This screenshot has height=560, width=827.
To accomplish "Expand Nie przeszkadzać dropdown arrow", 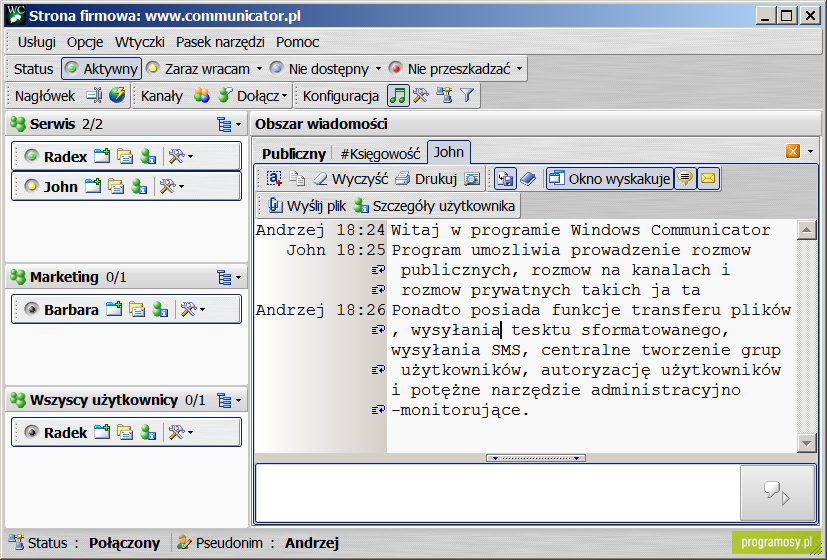I will pyautogui.click(x=519, y=69).
